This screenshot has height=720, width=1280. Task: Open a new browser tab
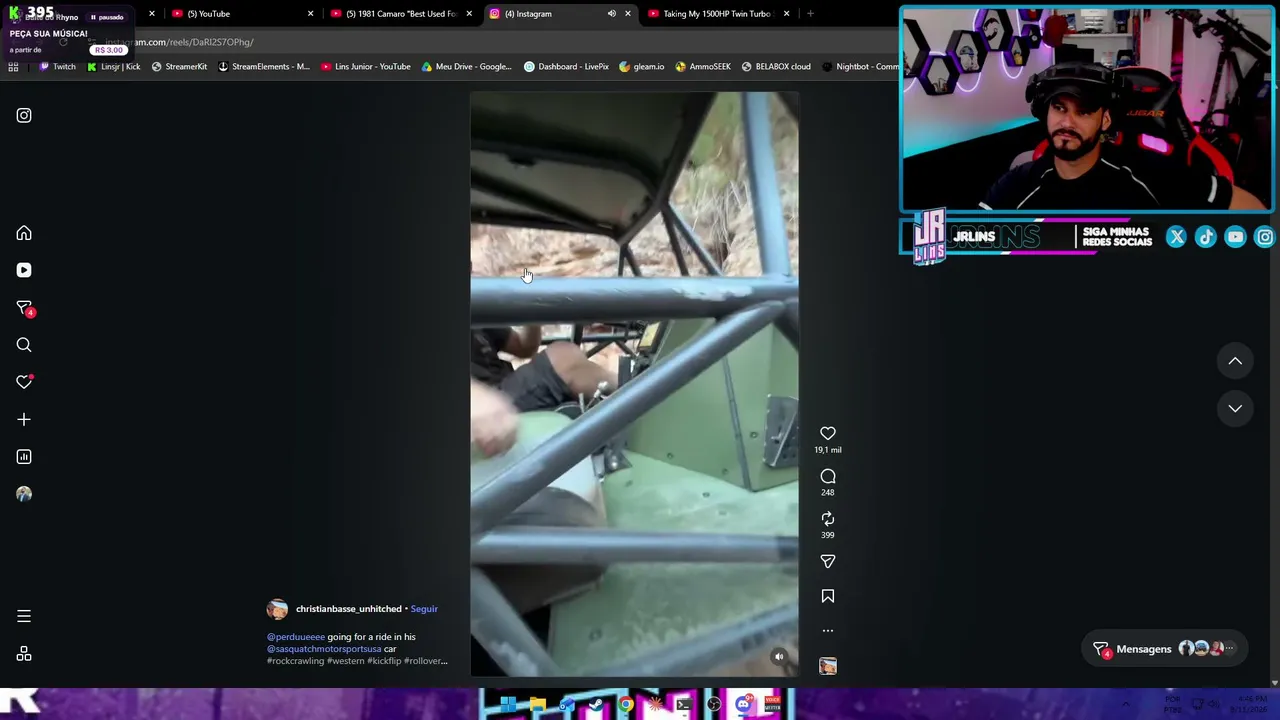tap(810, 14)
